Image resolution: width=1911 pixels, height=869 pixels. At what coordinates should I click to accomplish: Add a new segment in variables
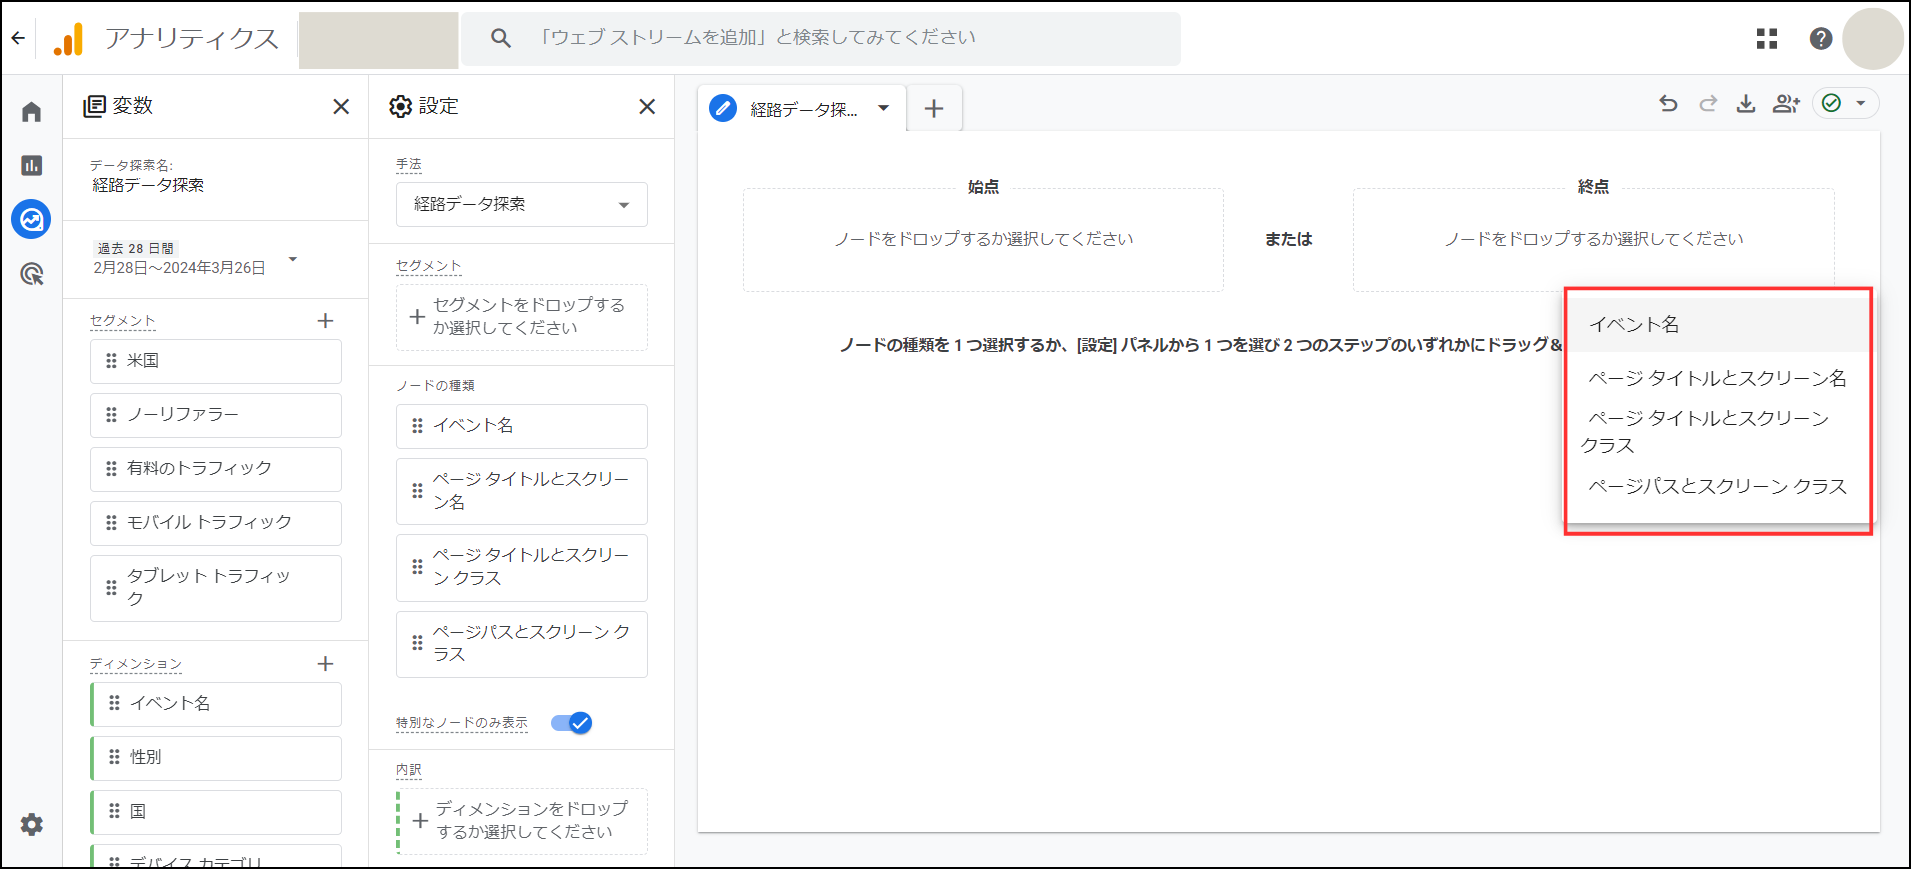(x=325, y=321)
